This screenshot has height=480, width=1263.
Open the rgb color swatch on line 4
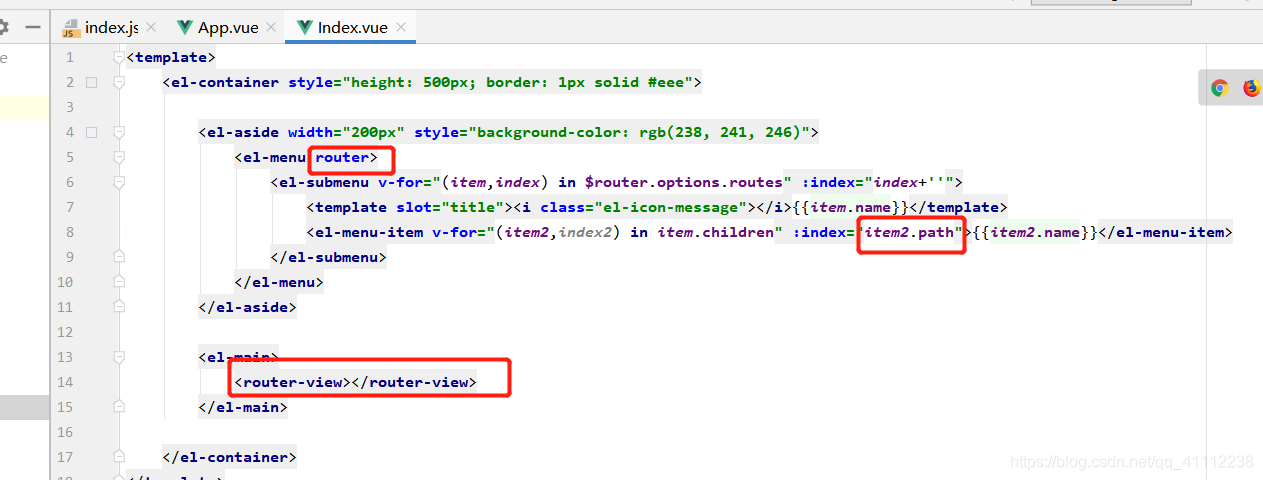(91, 132)
